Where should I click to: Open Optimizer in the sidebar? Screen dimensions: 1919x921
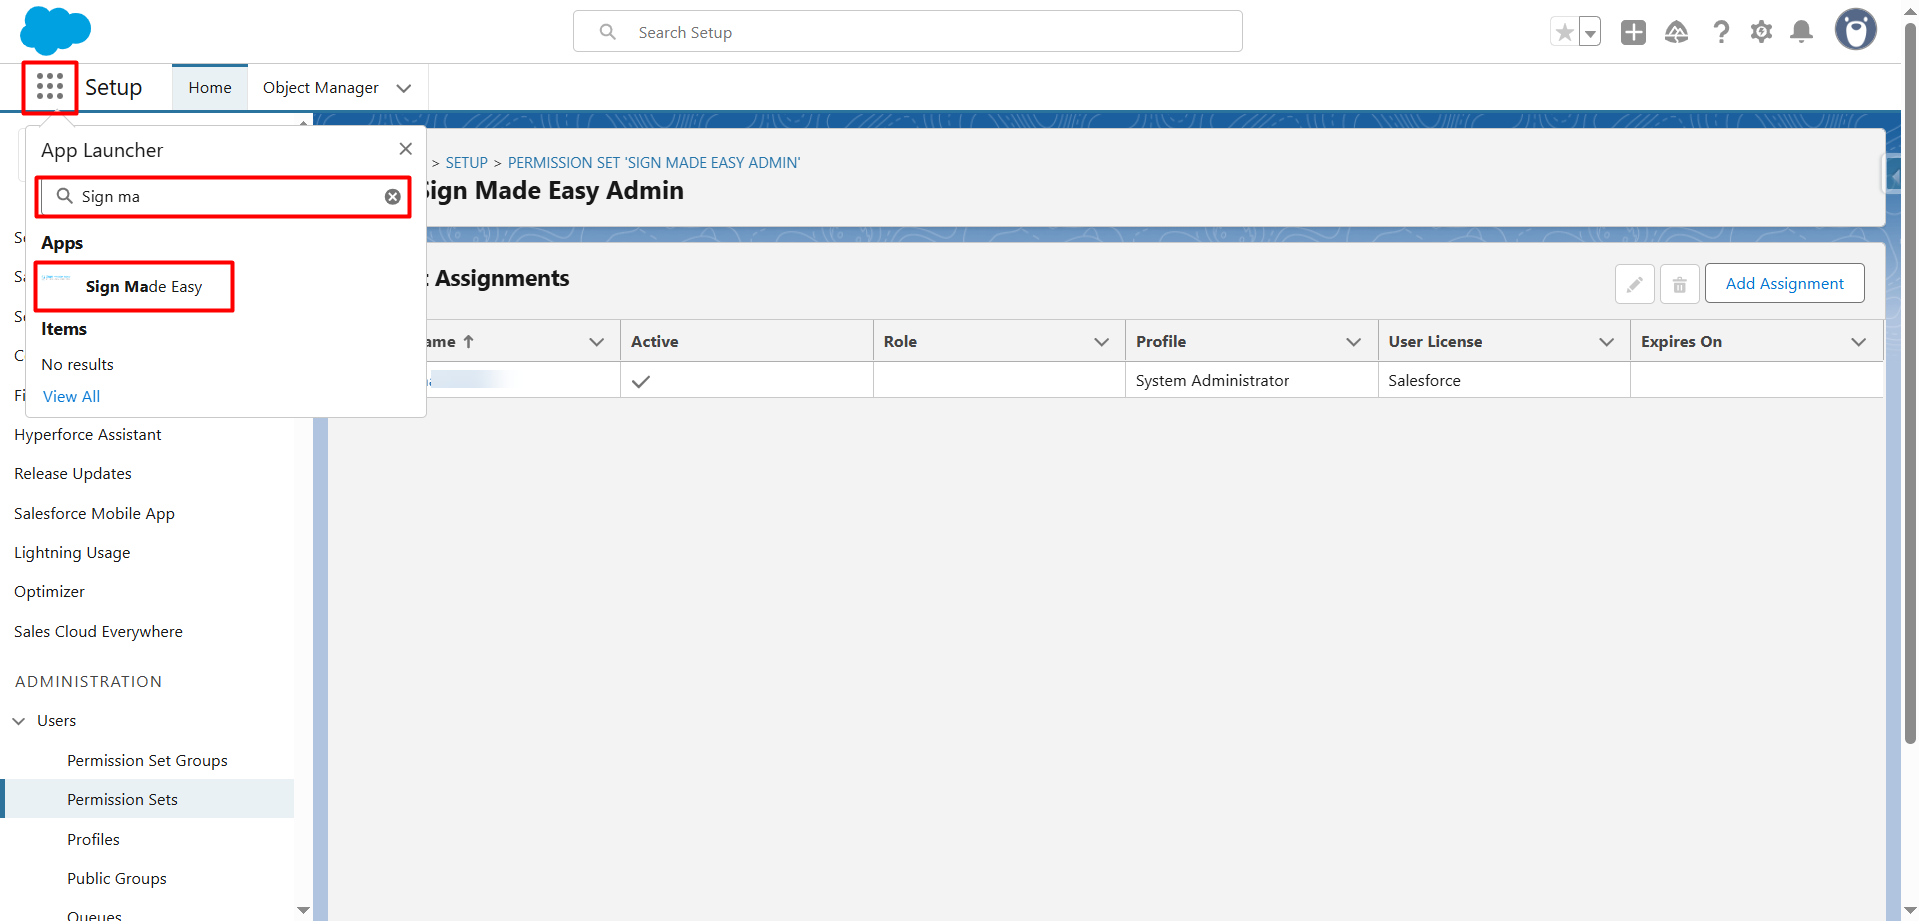49,592
